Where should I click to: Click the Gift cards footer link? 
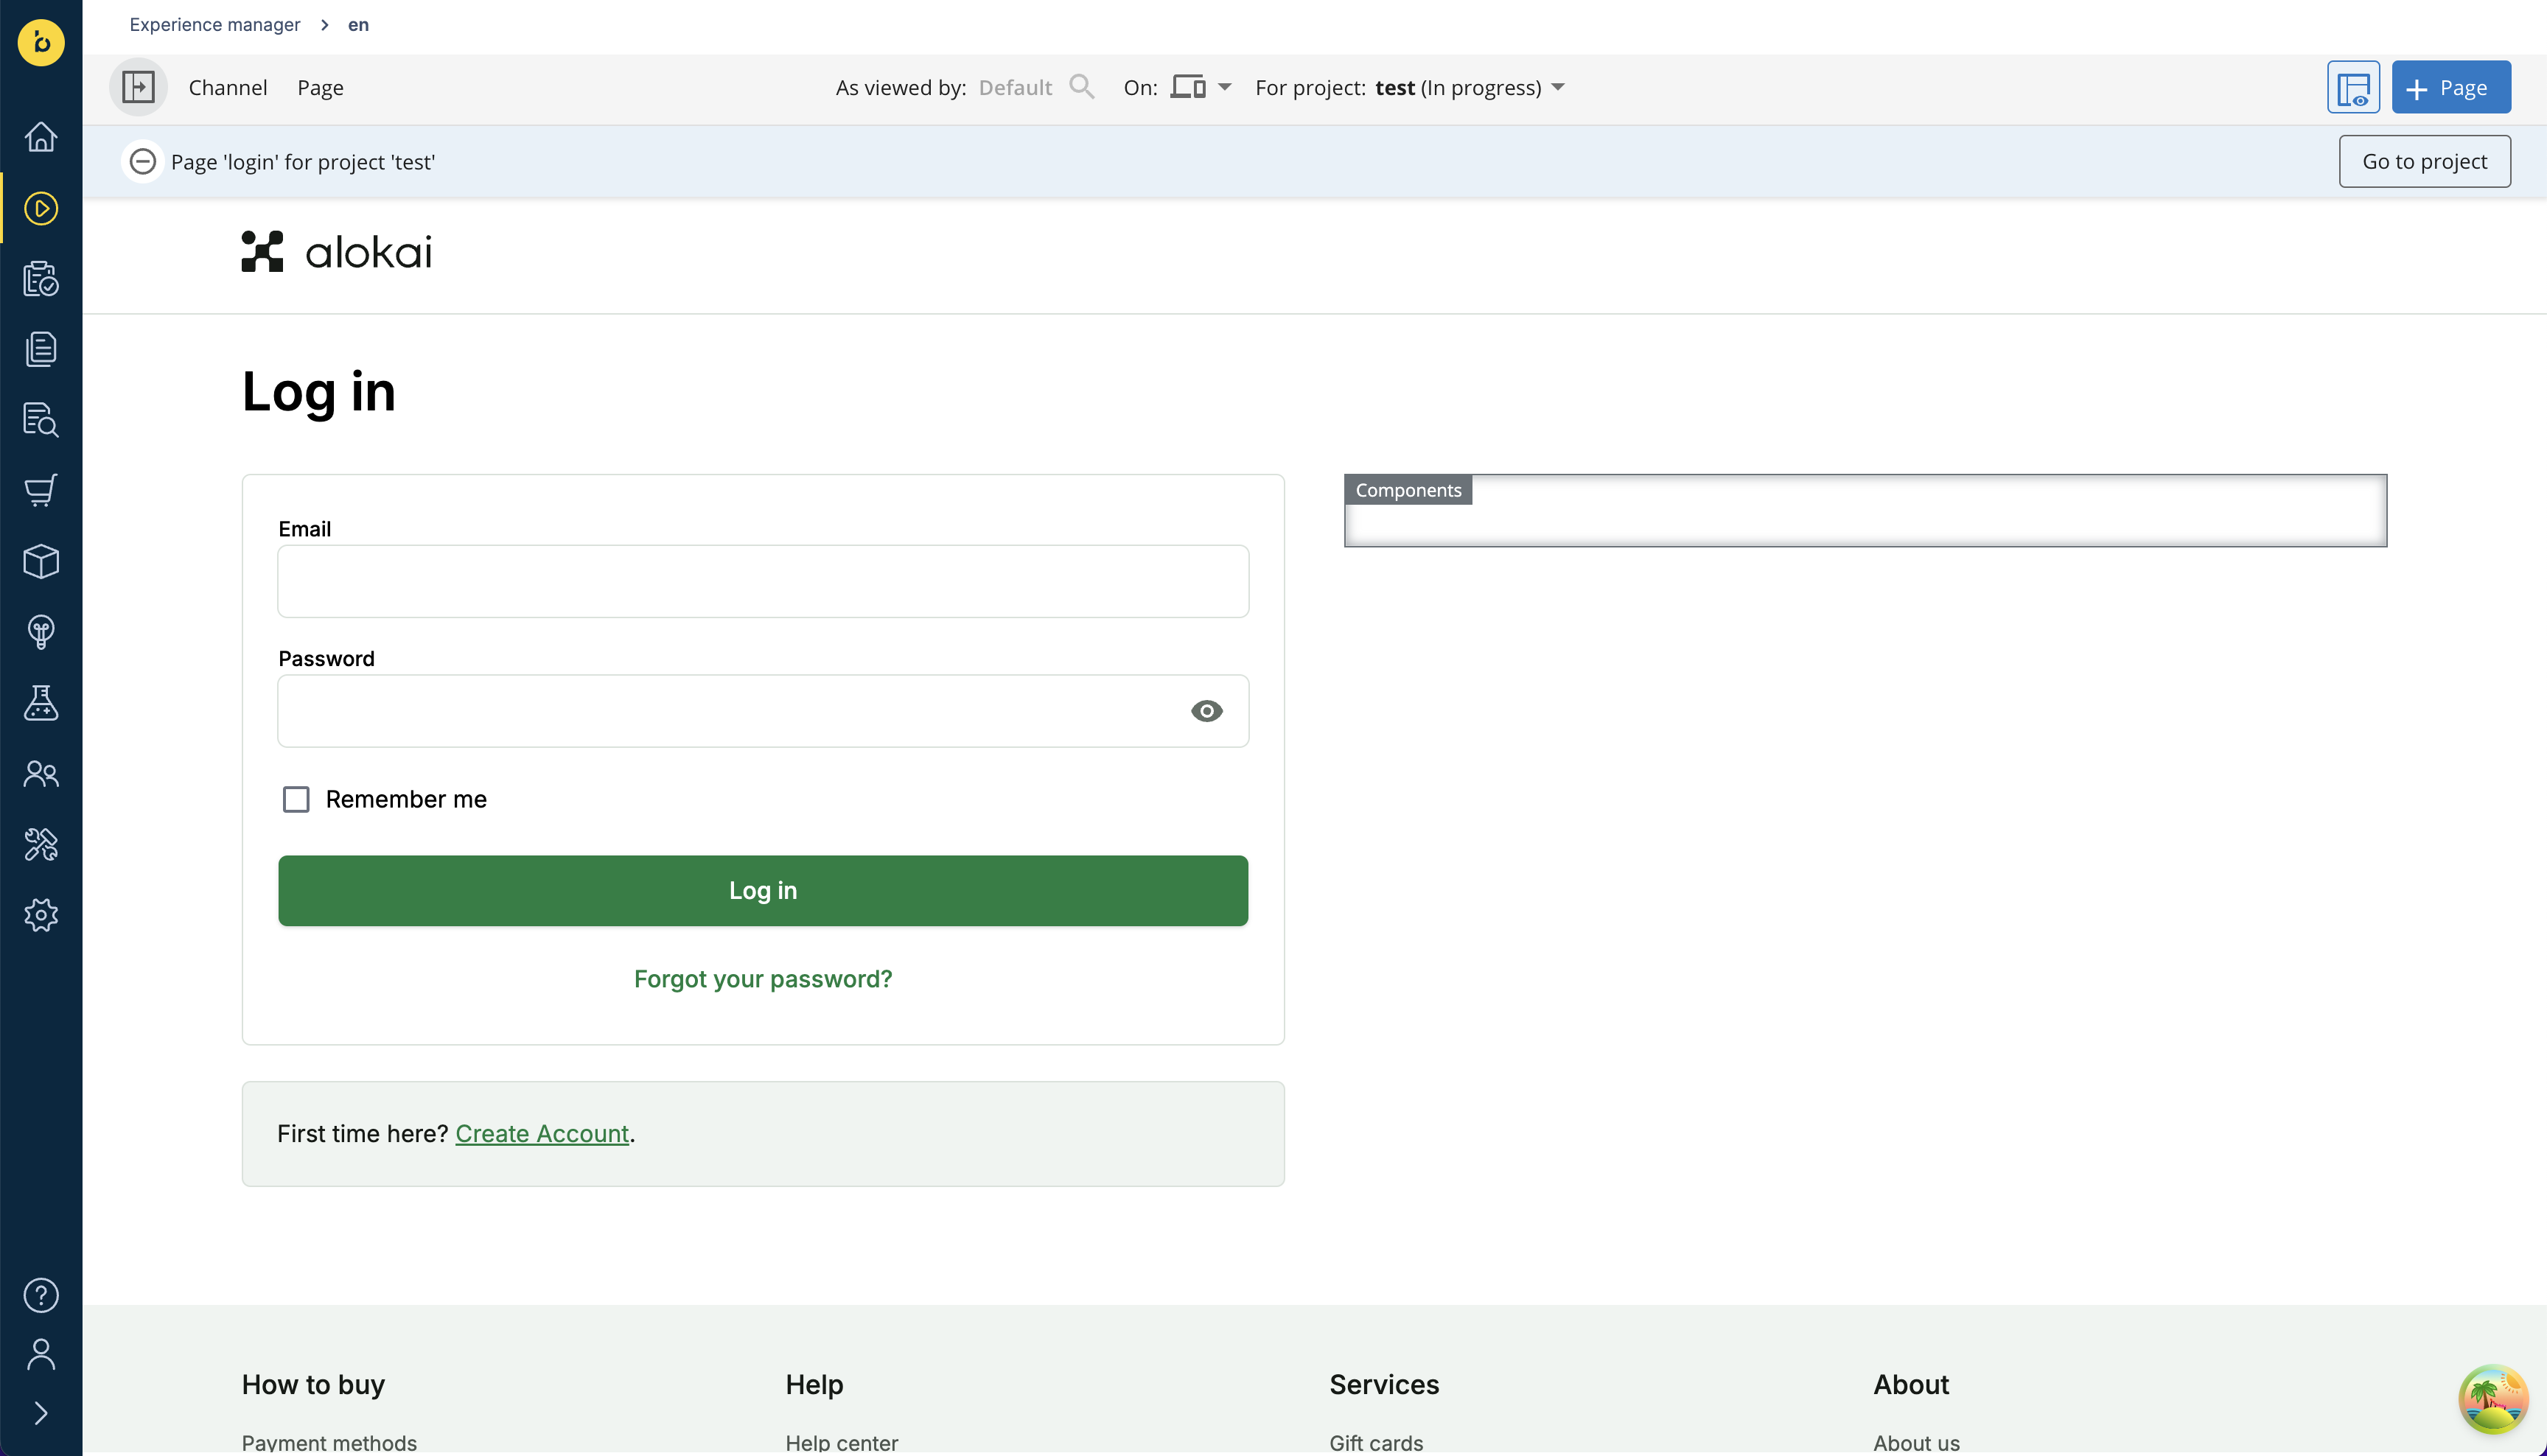1376,1442
